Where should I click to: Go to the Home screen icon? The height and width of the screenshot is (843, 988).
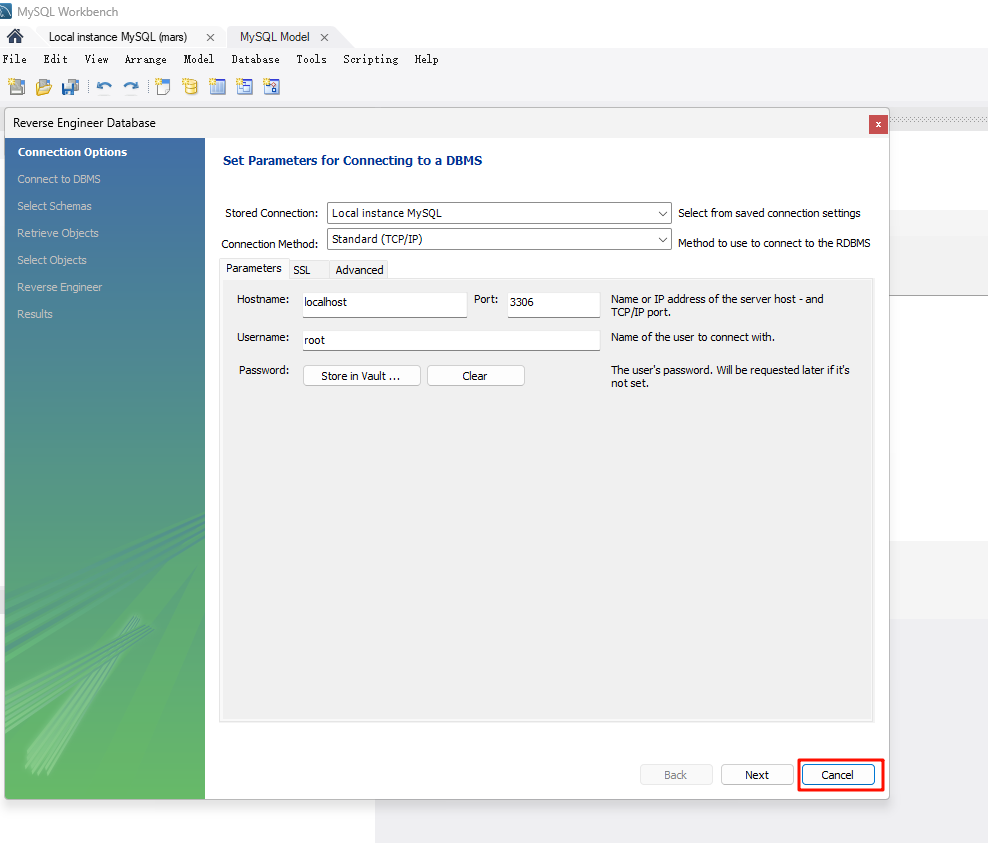pos(15,37)
